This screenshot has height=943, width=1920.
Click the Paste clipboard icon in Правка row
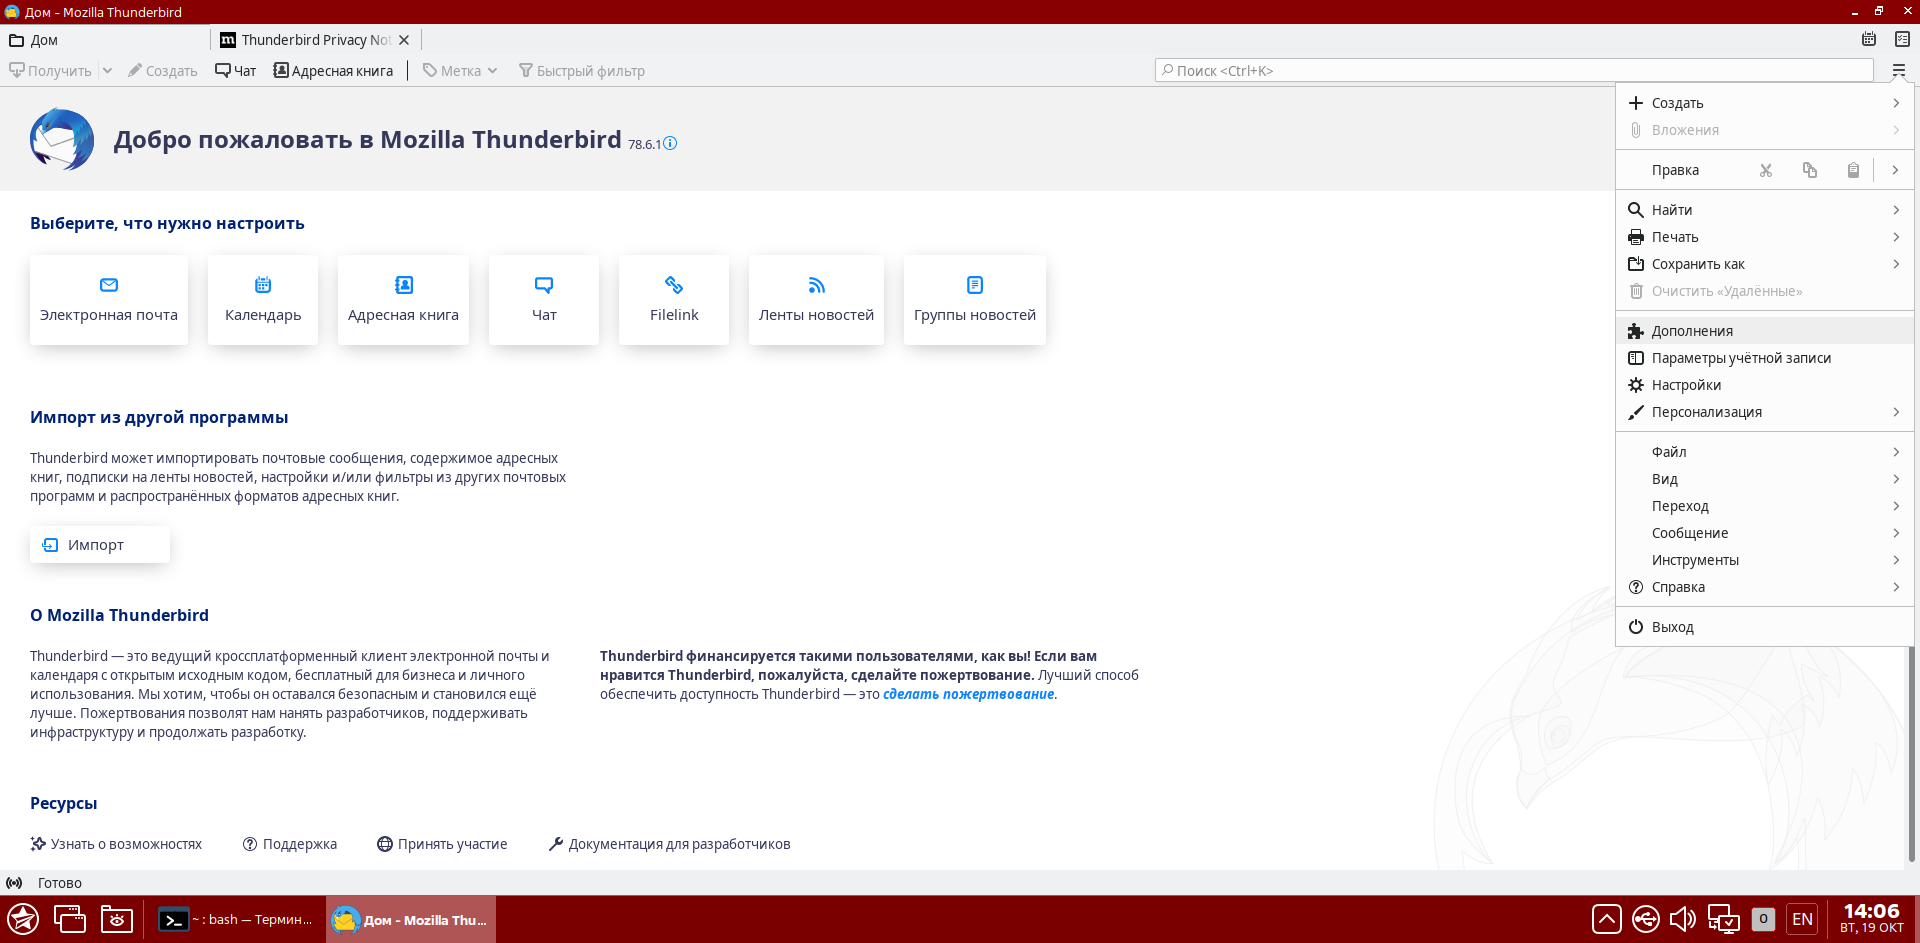coord(1853,170)
